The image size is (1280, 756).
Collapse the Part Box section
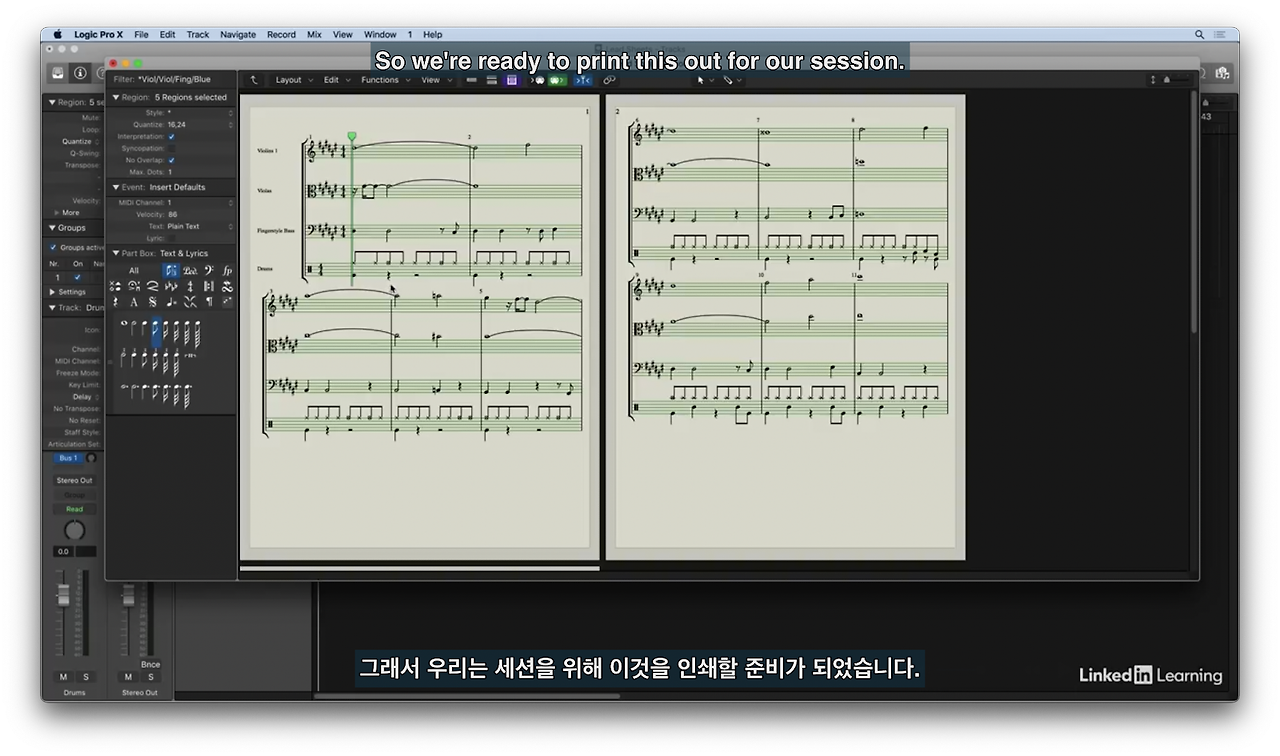click(x=116, y=254)
